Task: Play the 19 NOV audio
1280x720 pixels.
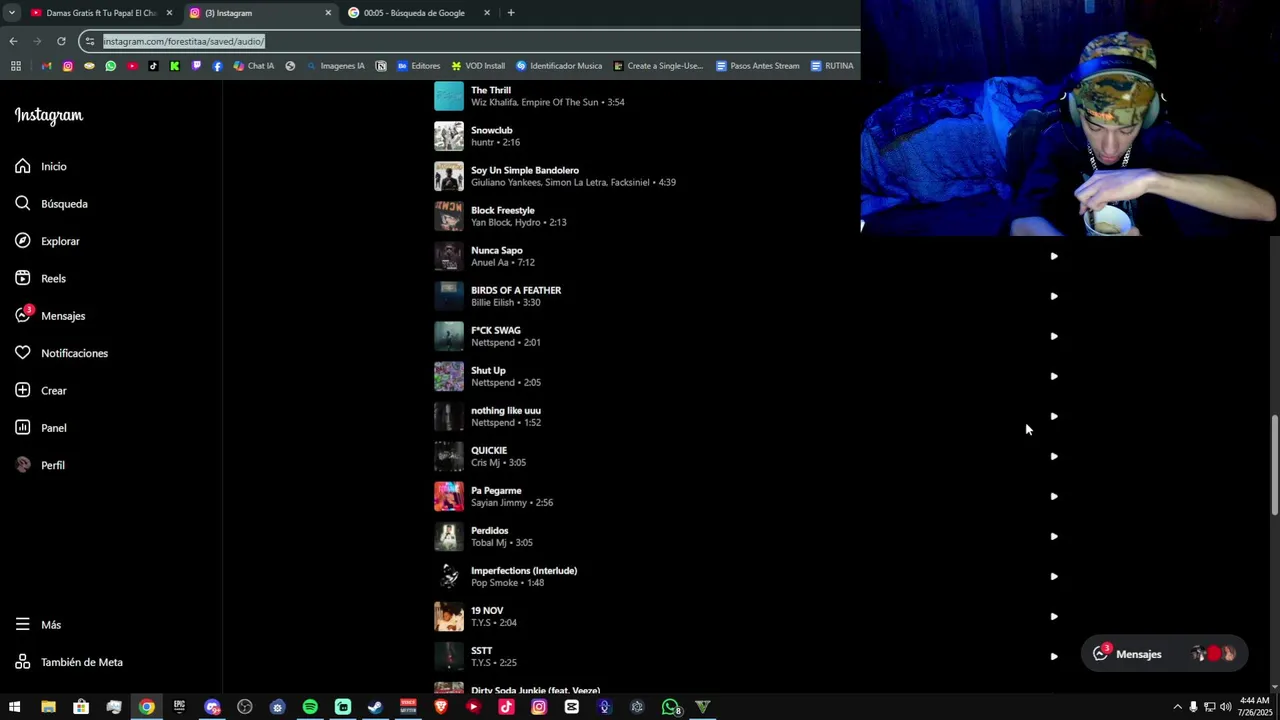Action: pos(1054,616)
